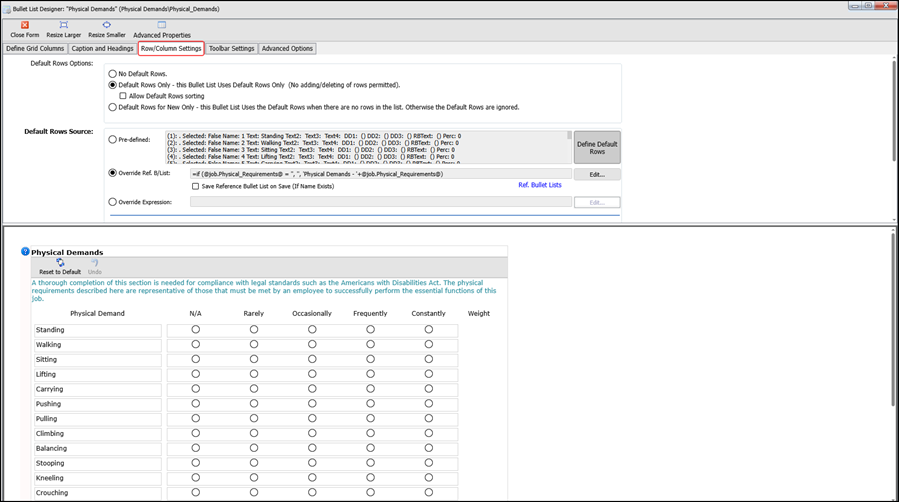Select Constantly for Standing
The image size is (899, 503).
(429, 330)
